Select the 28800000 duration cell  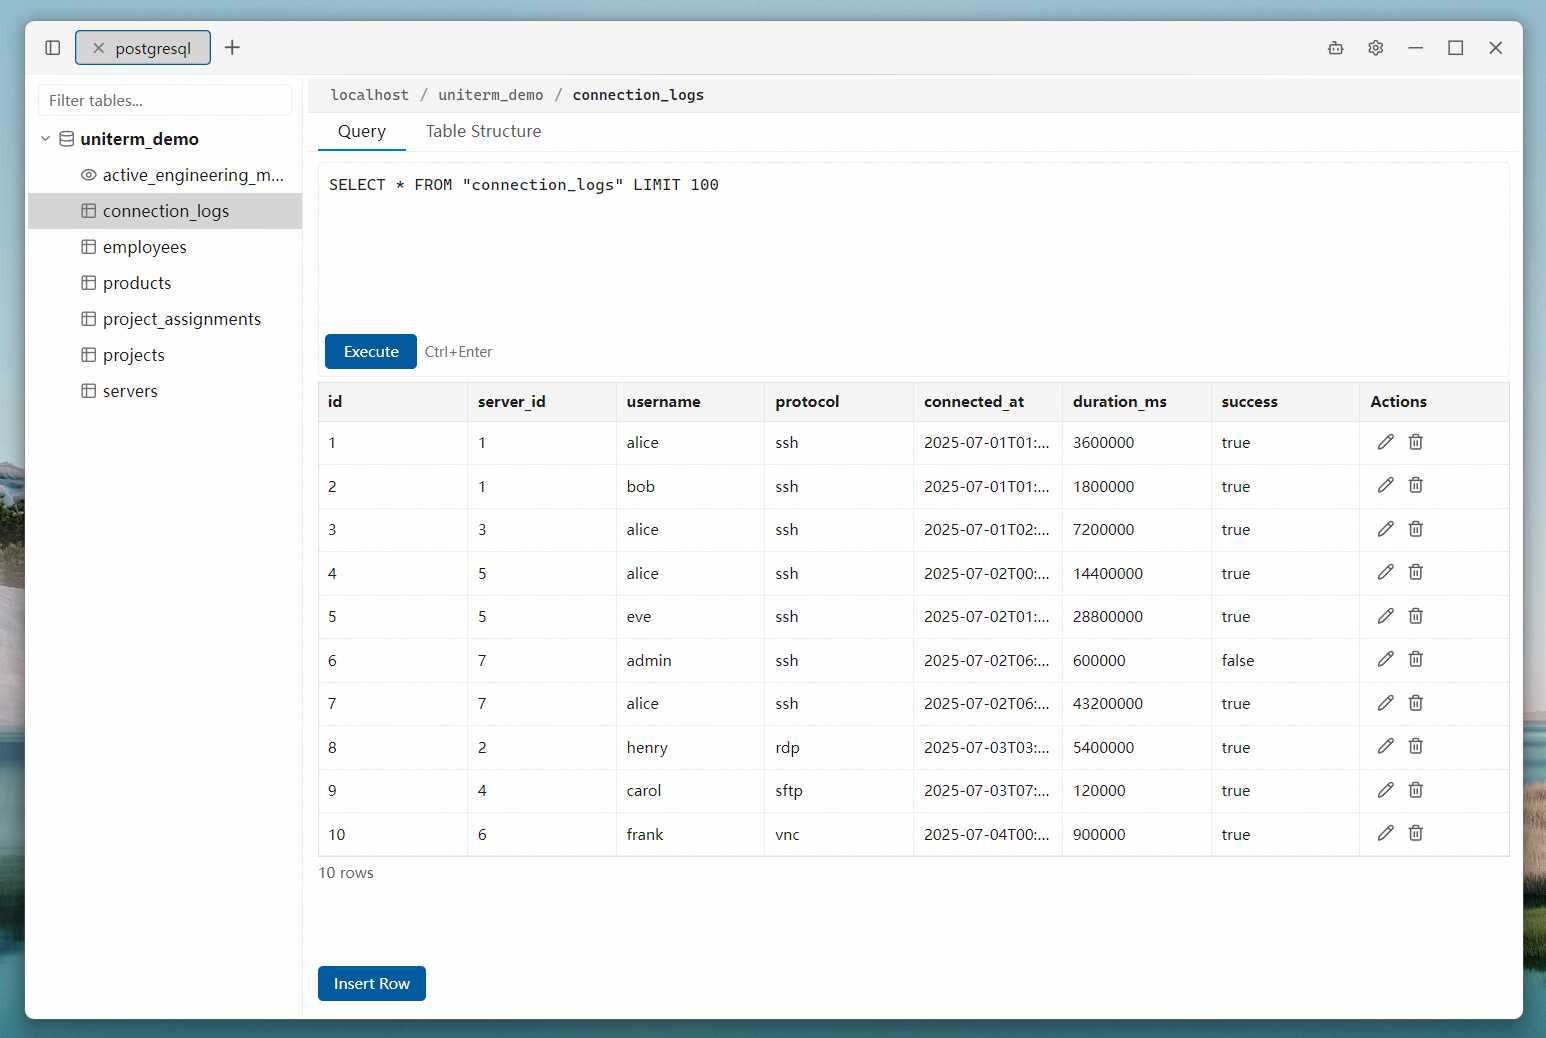1136,617
